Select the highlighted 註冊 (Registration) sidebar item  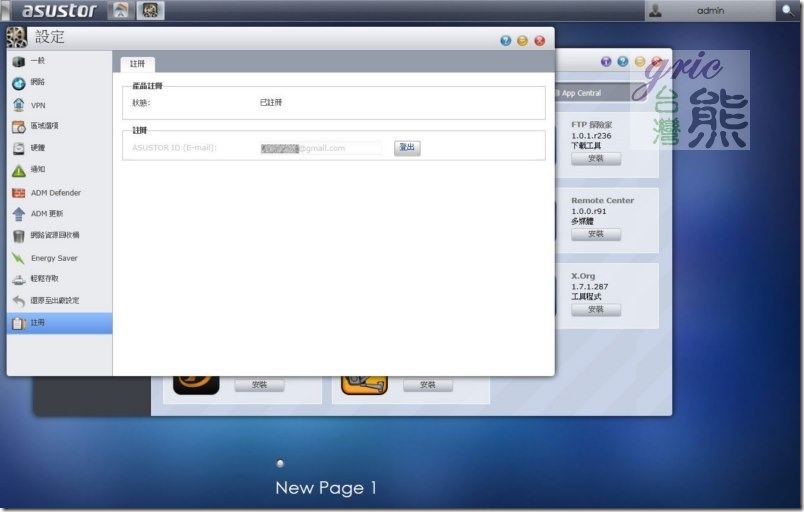(59, 323)
